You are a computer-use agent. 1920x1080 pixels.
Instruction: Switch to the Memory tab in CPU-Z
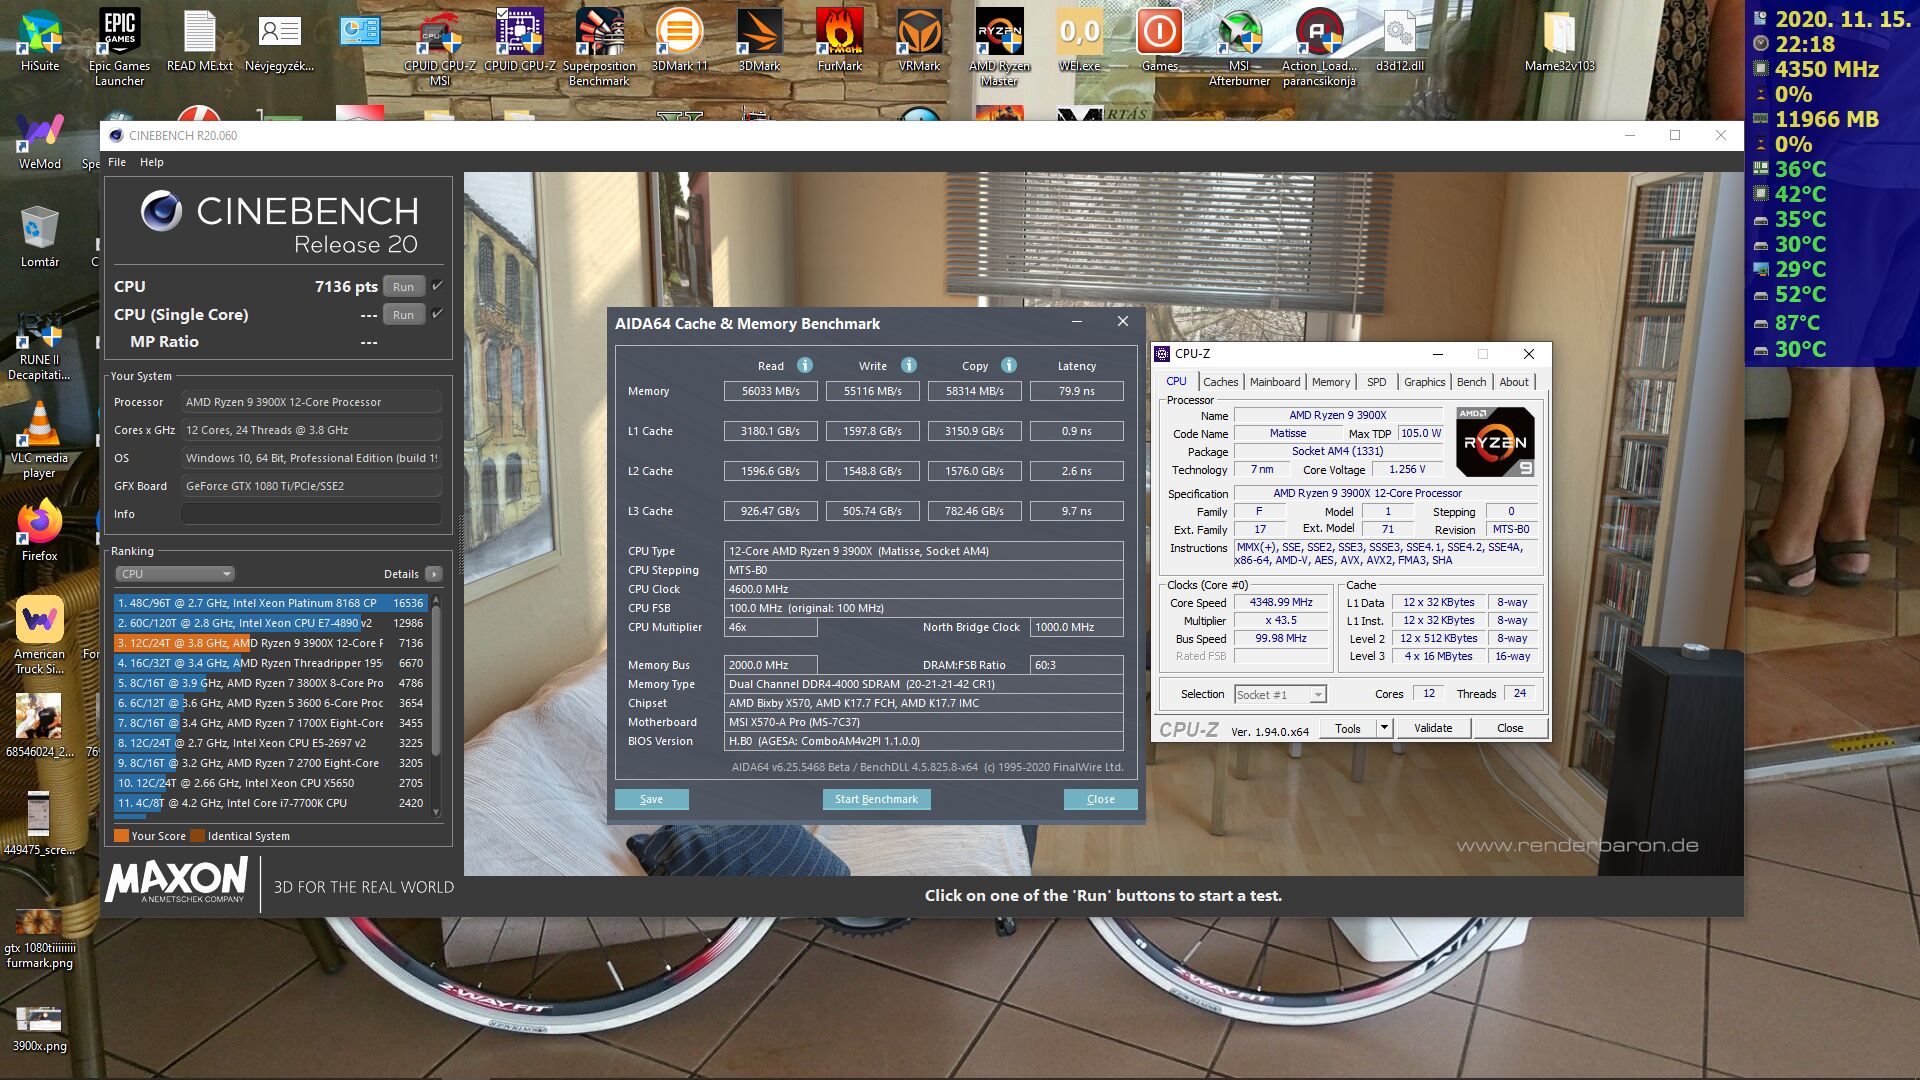pyautogui.click(x=1330, y=382)
